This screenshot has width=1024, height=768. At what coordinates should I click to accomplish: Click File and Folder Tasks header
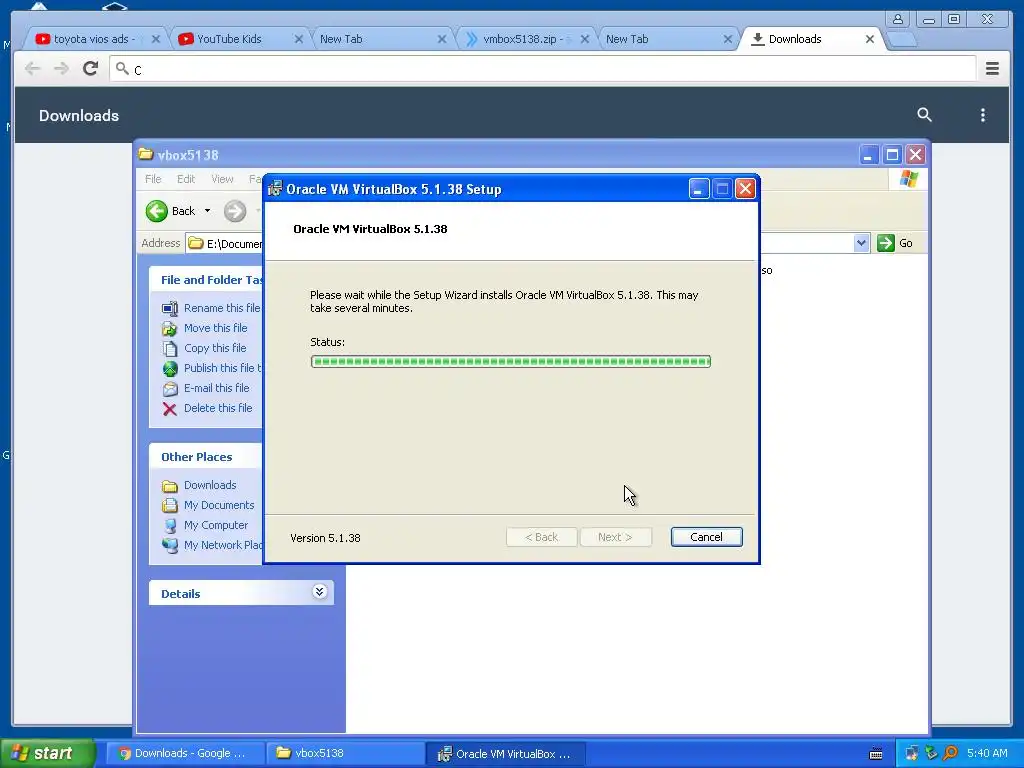point(206,280)
